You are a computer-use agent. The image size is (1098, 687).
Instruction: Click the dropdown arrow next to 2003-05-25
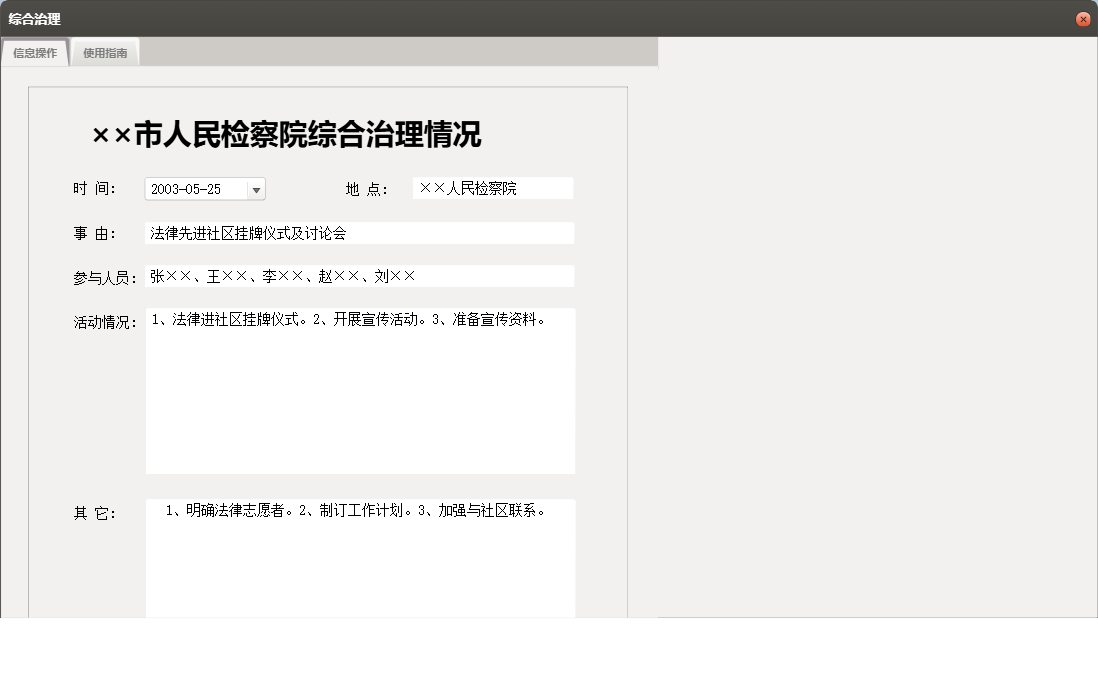coord(258,188)
